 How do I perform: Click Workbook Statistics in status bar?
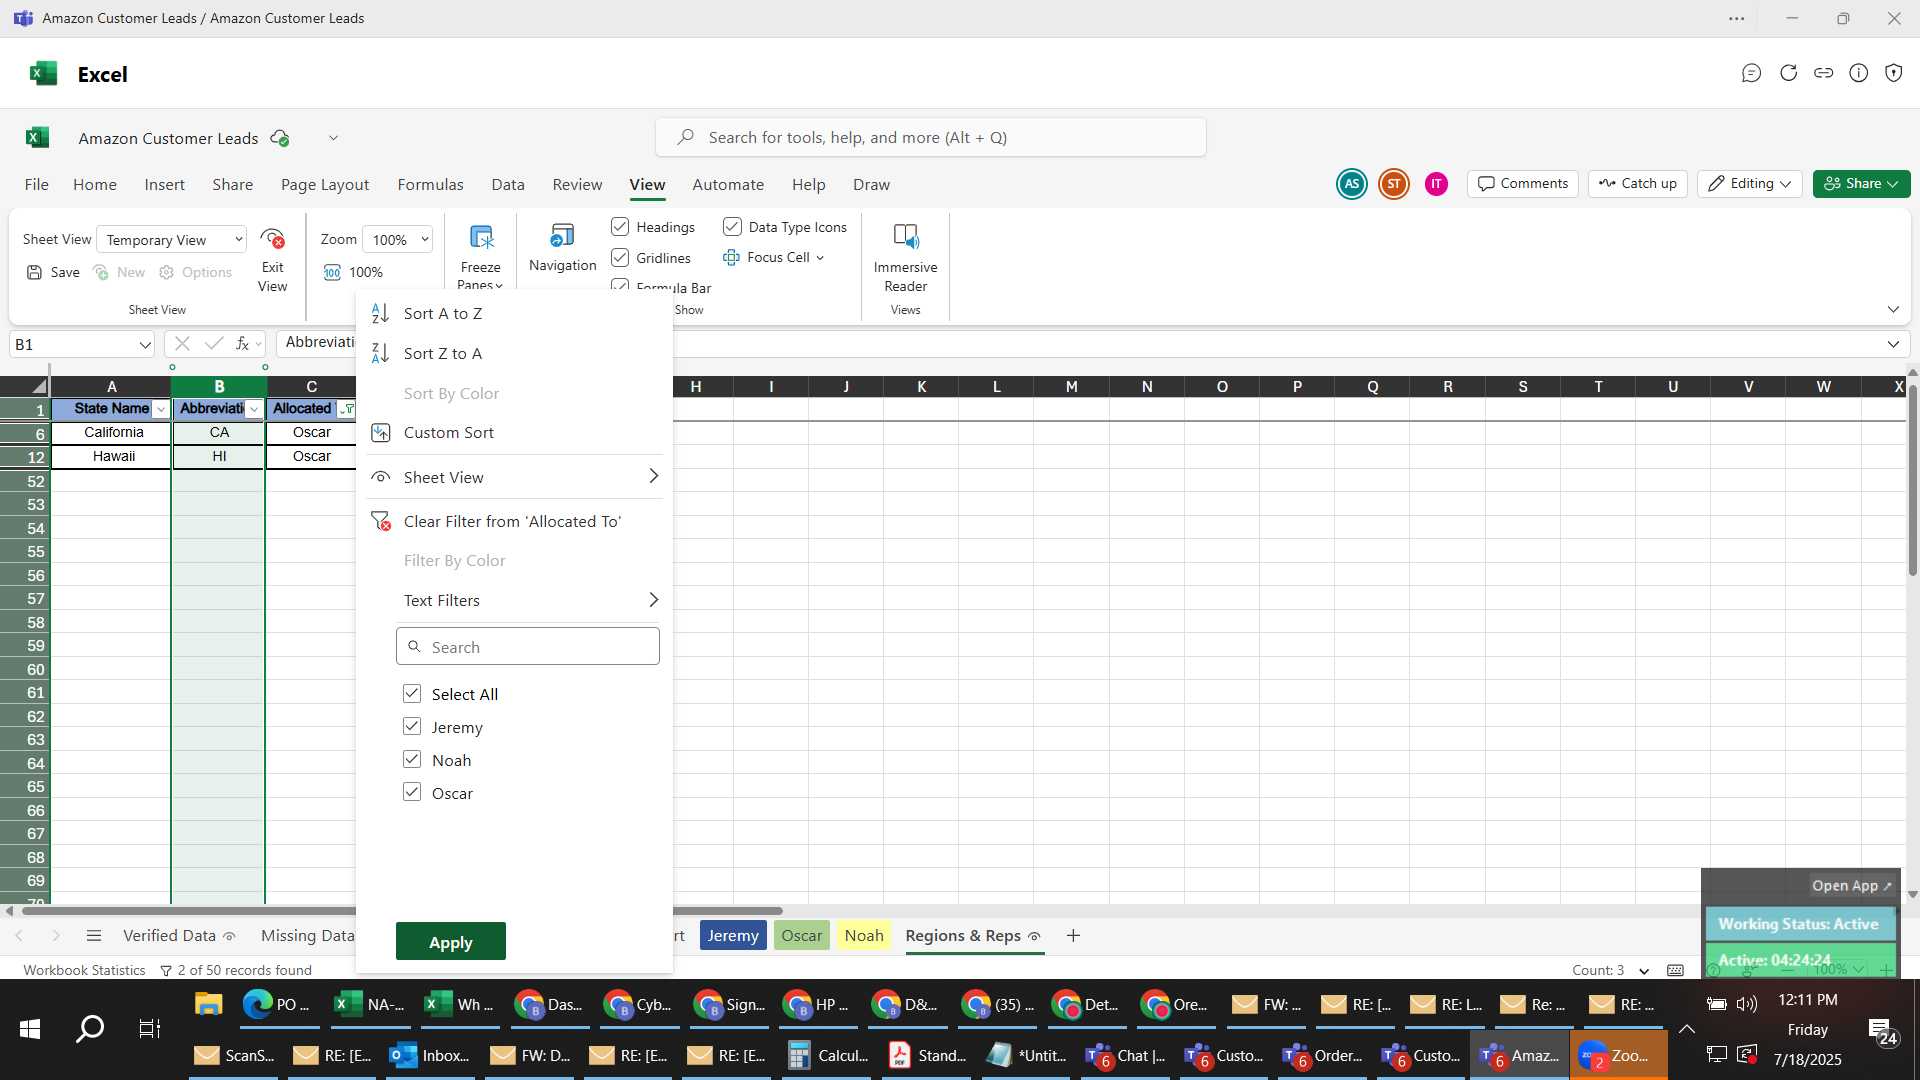(x=84, y=970)
